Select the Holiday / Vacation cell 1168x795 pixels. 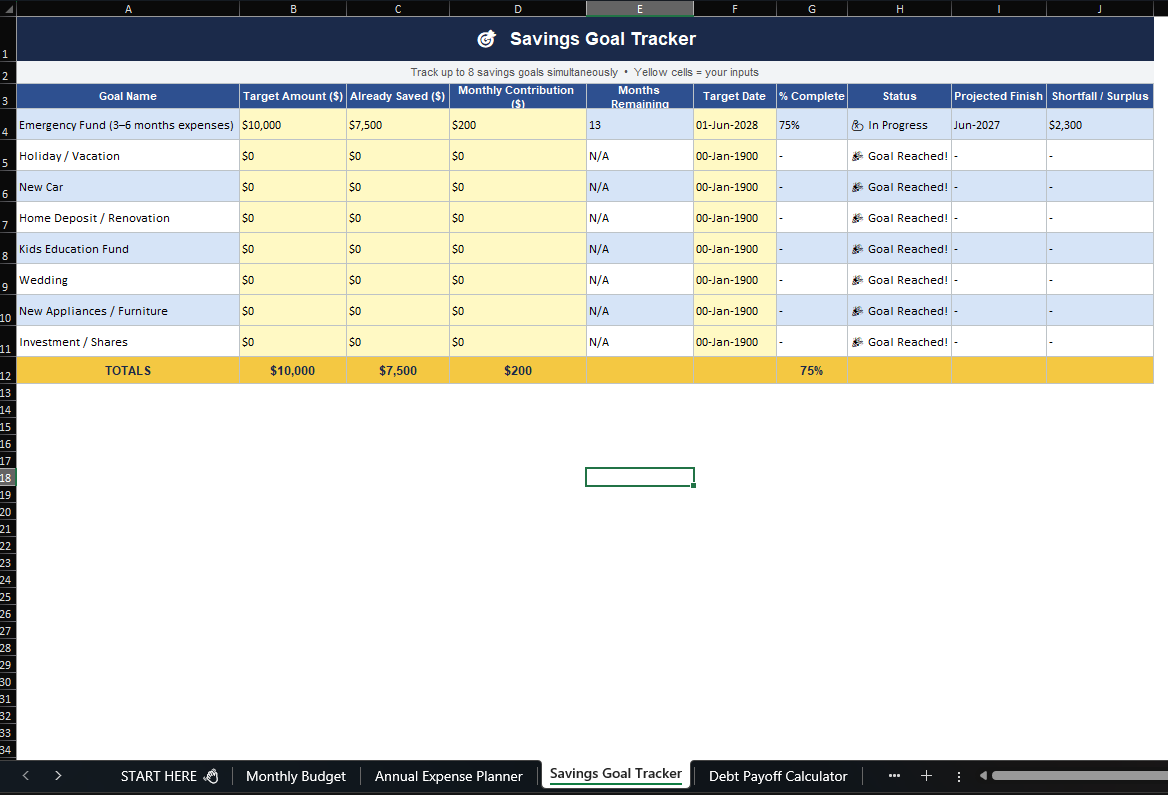point(128,156)
